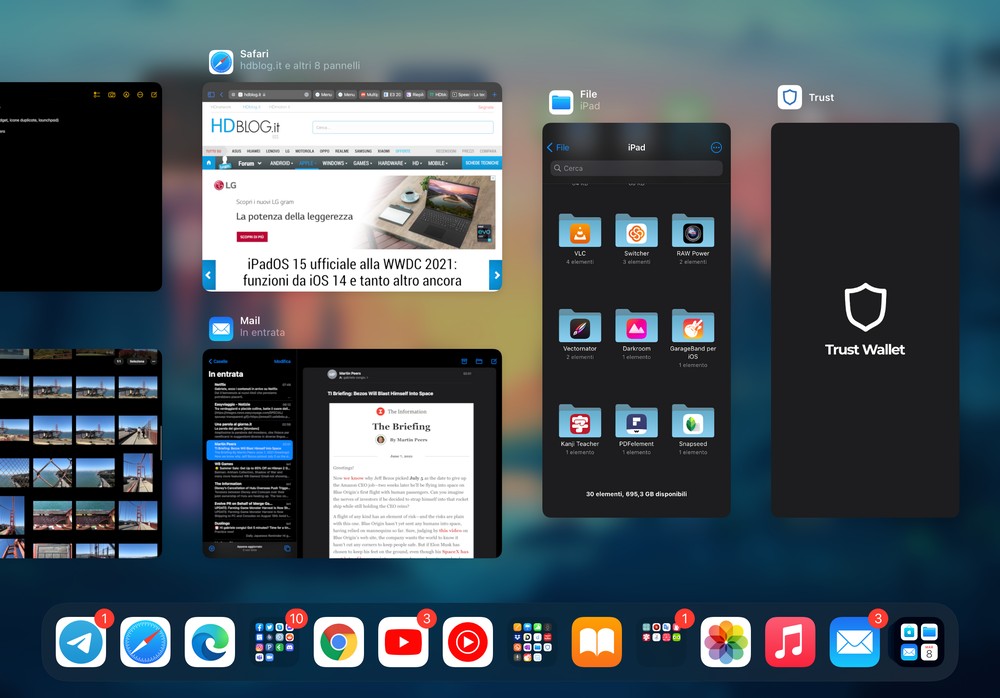Open the PDFelement folder in Files
The height and width of the screenshot is (698, 1000).
[636, 429]
